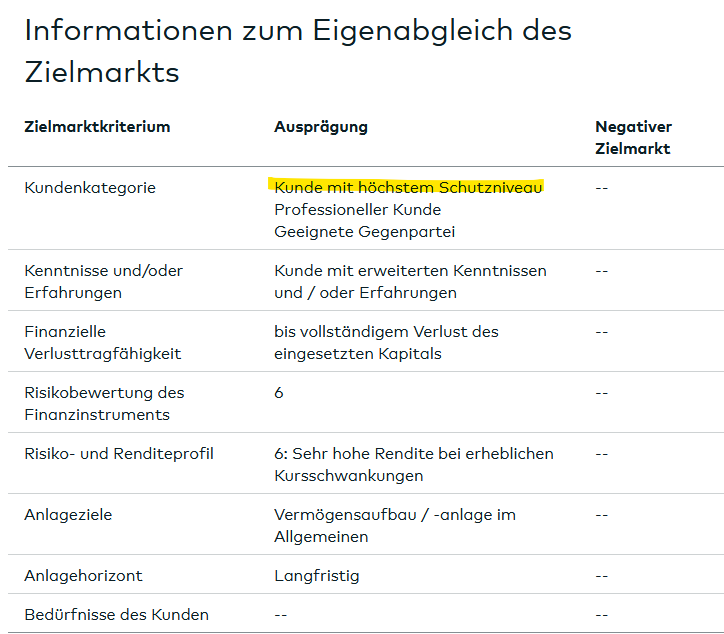Select the 'Professioneller Kunde' entry

click(x=357, y=210)
